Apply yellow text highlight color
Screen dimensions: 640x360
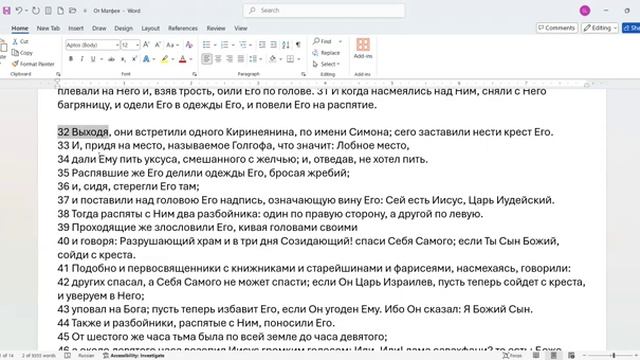pos(164,59)
